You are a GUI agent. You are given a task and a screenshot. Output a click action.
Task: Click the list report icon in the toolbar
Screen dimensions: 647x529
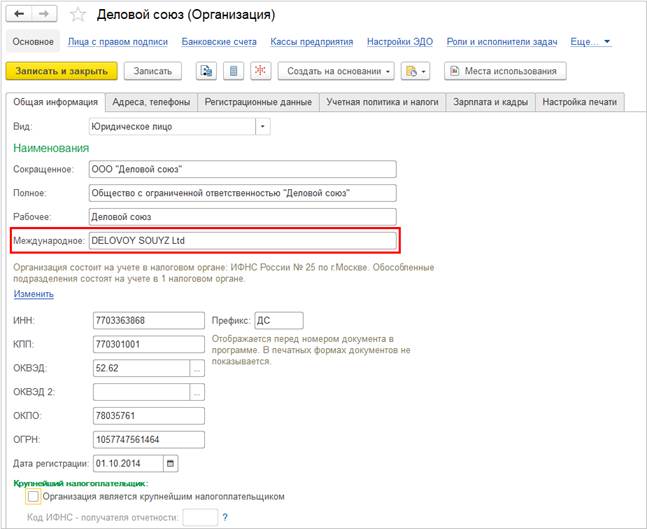[234, 71]
